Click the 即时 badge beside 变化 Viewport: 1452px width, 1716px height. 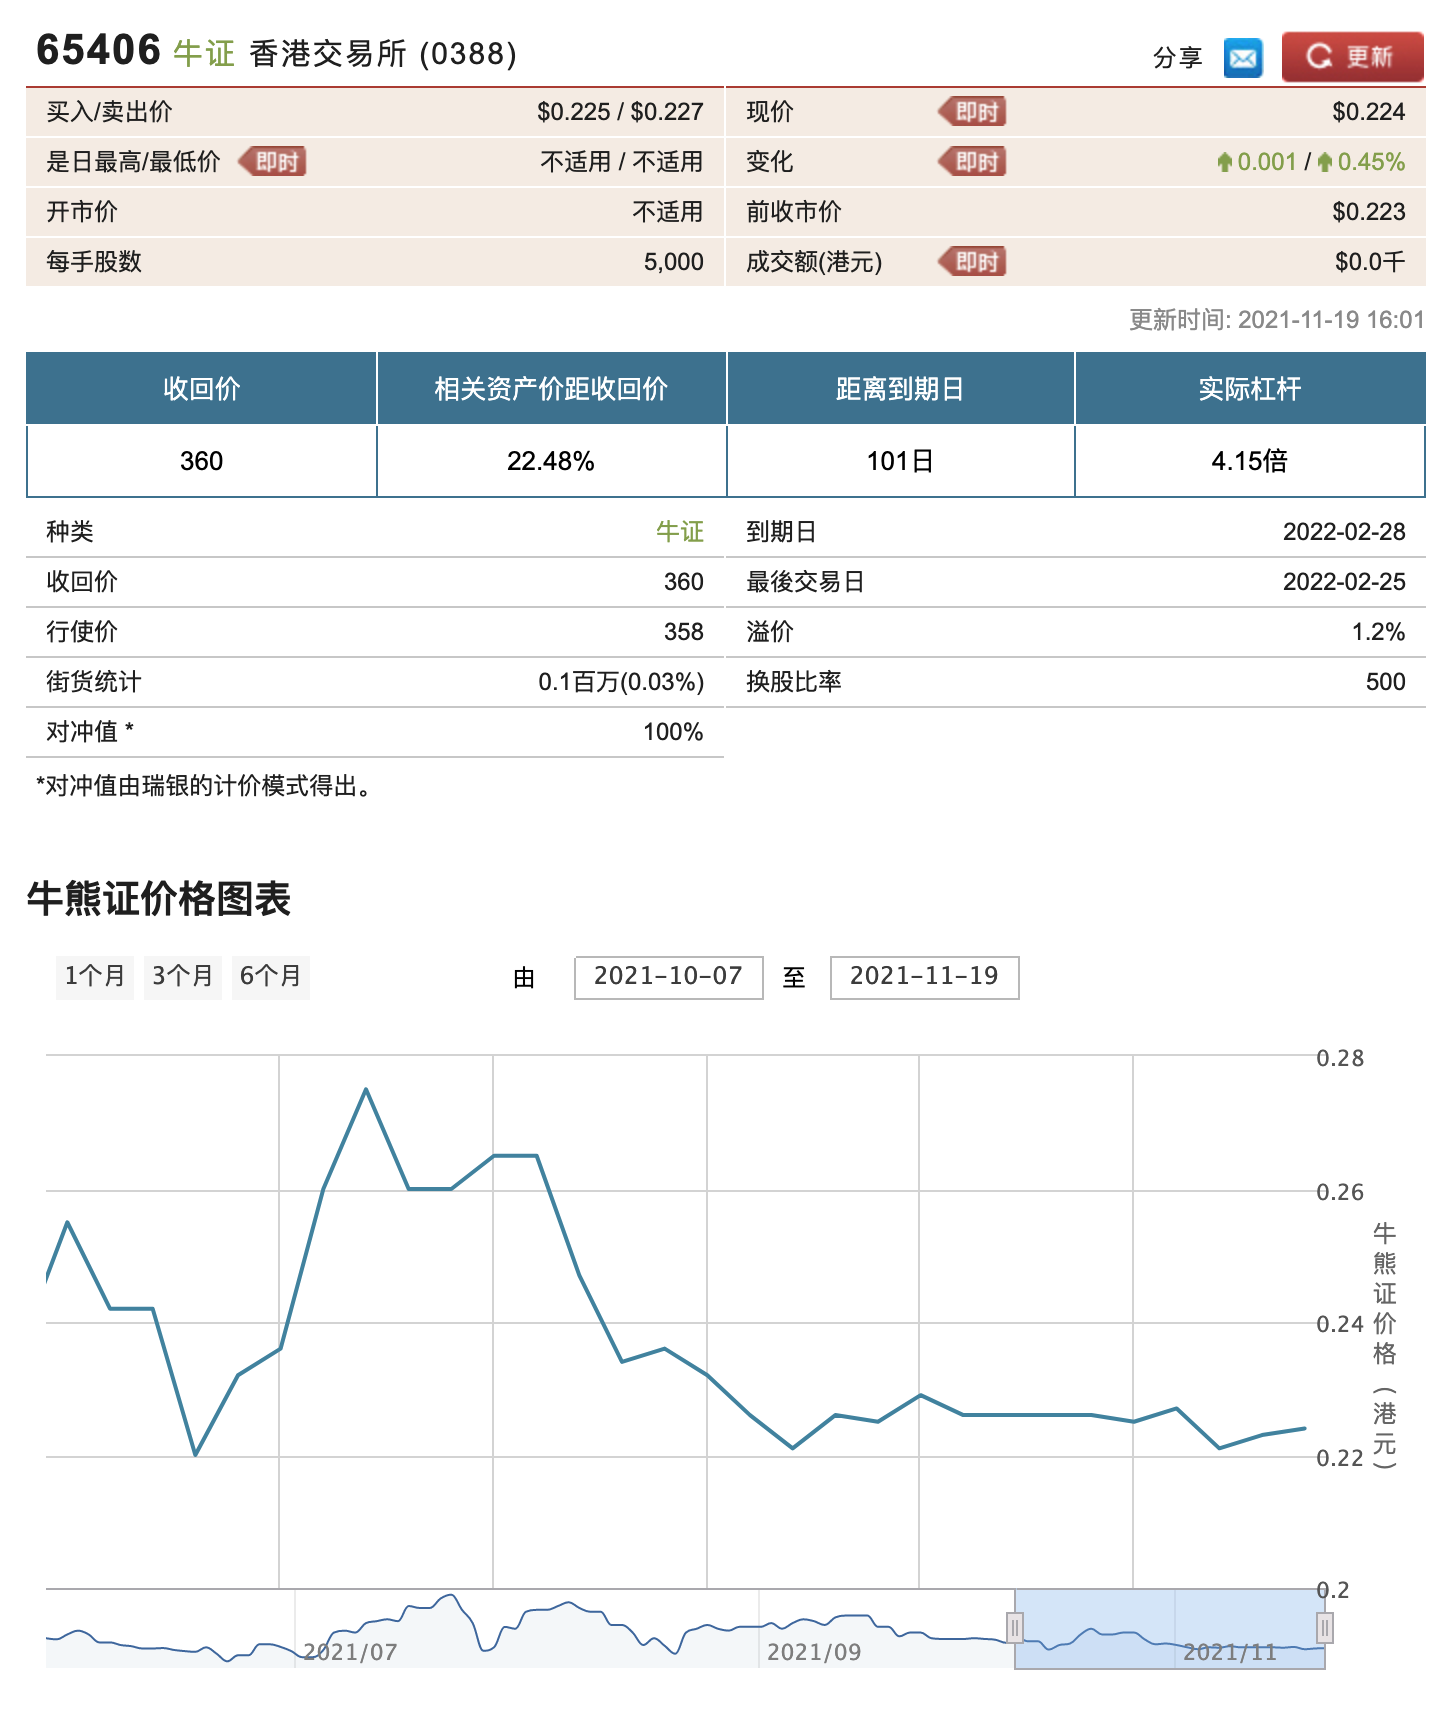[x=973, y=162]
